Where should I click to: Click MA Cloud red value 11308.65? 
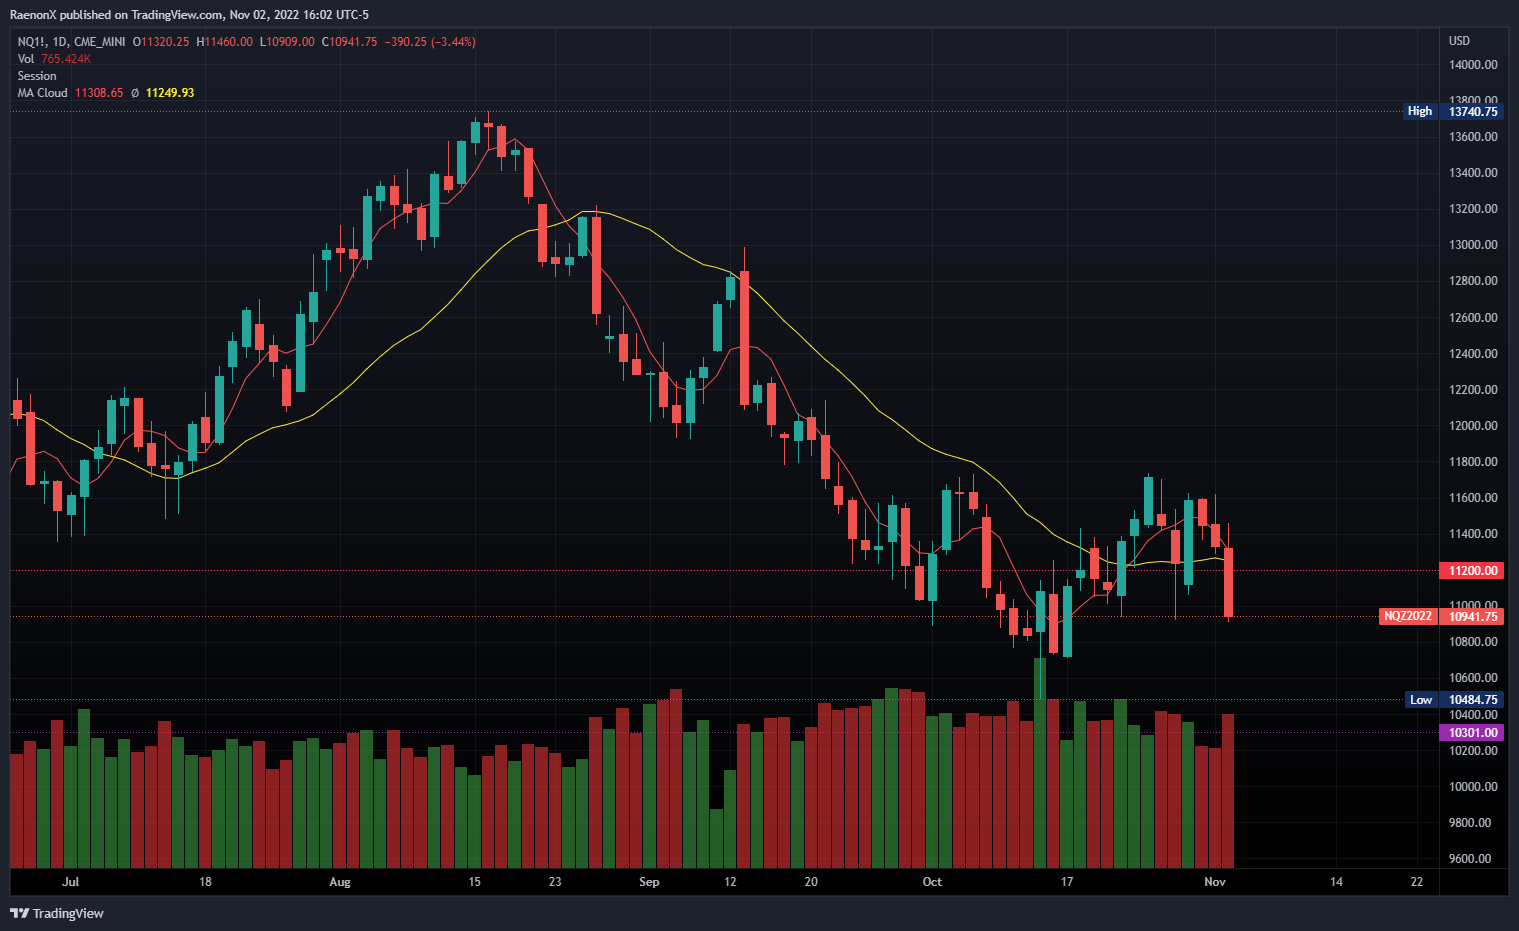click(99, 93)
